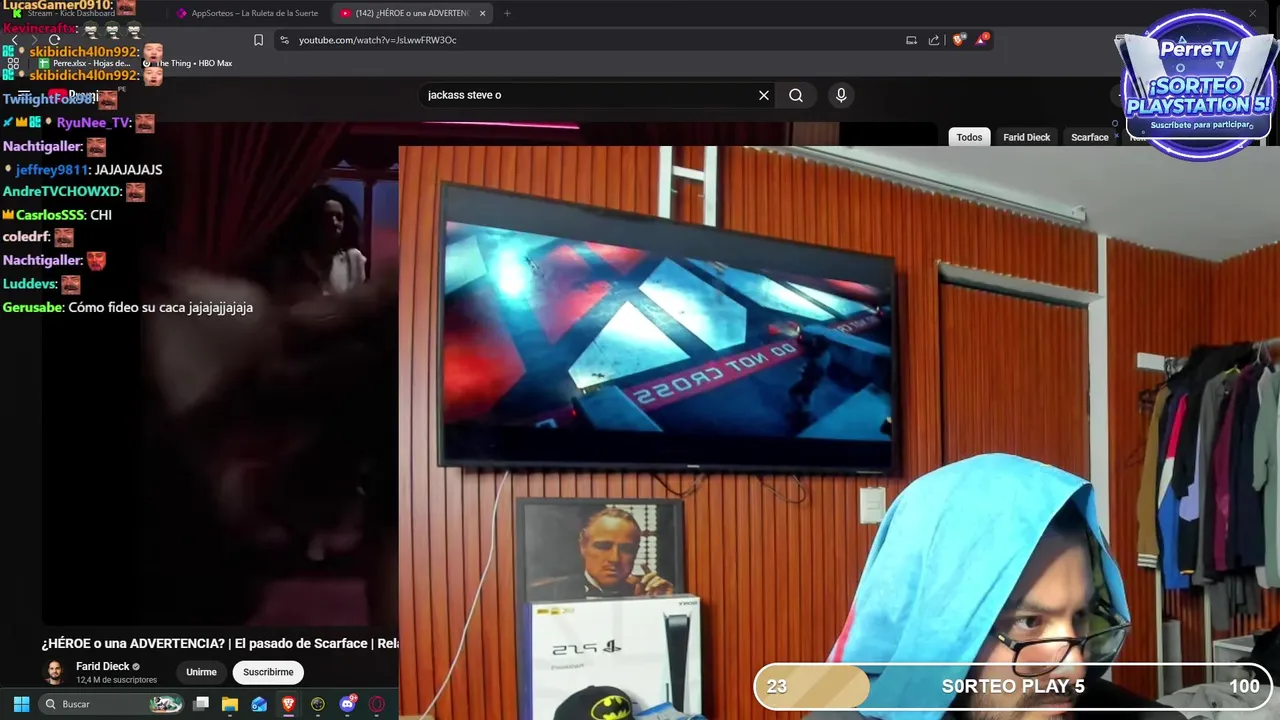Open the Brave Shields lion icon
Screen dimensions: 1280x720
[959, 40]
